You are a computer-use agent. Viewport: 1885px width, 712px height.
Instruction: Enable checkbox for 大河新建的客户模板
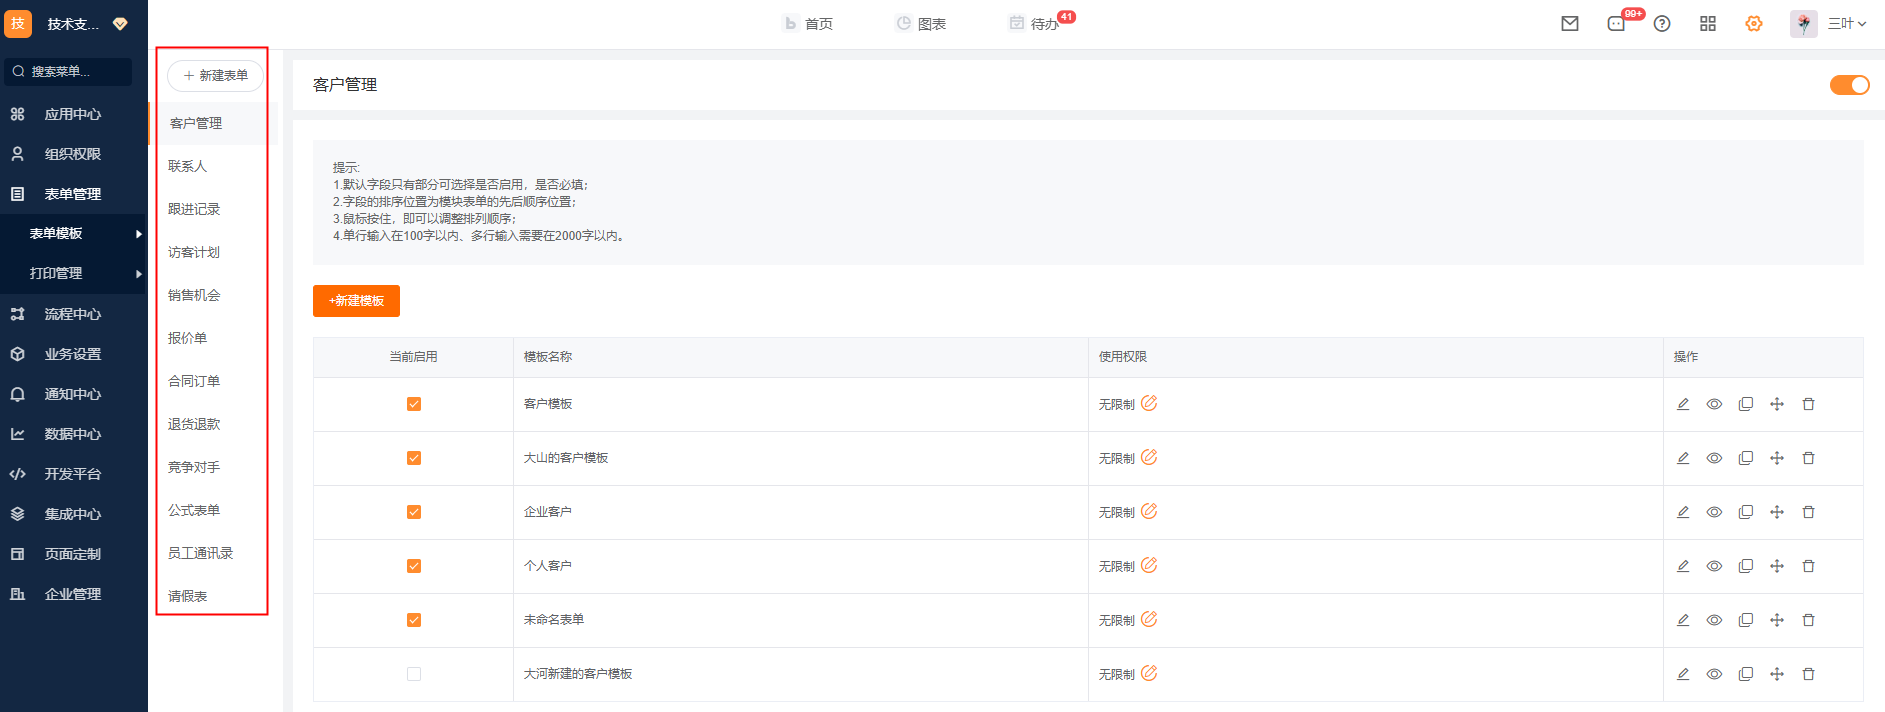pos(414,674)
